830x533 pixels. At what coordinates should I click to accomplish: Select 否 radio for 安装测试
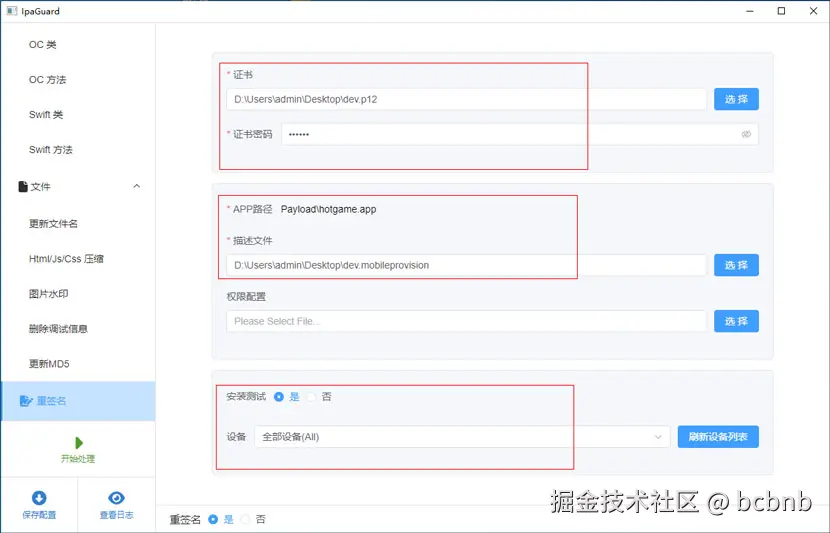[311, 396]
